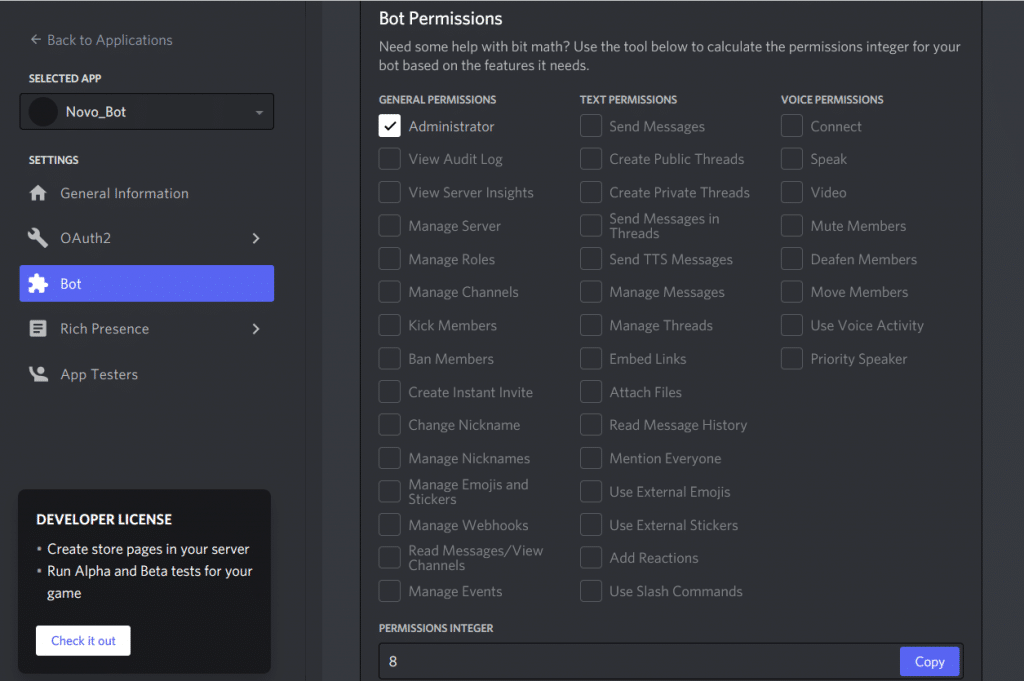
Task: Enable Use External Emojis
Action: pos(591,492)
